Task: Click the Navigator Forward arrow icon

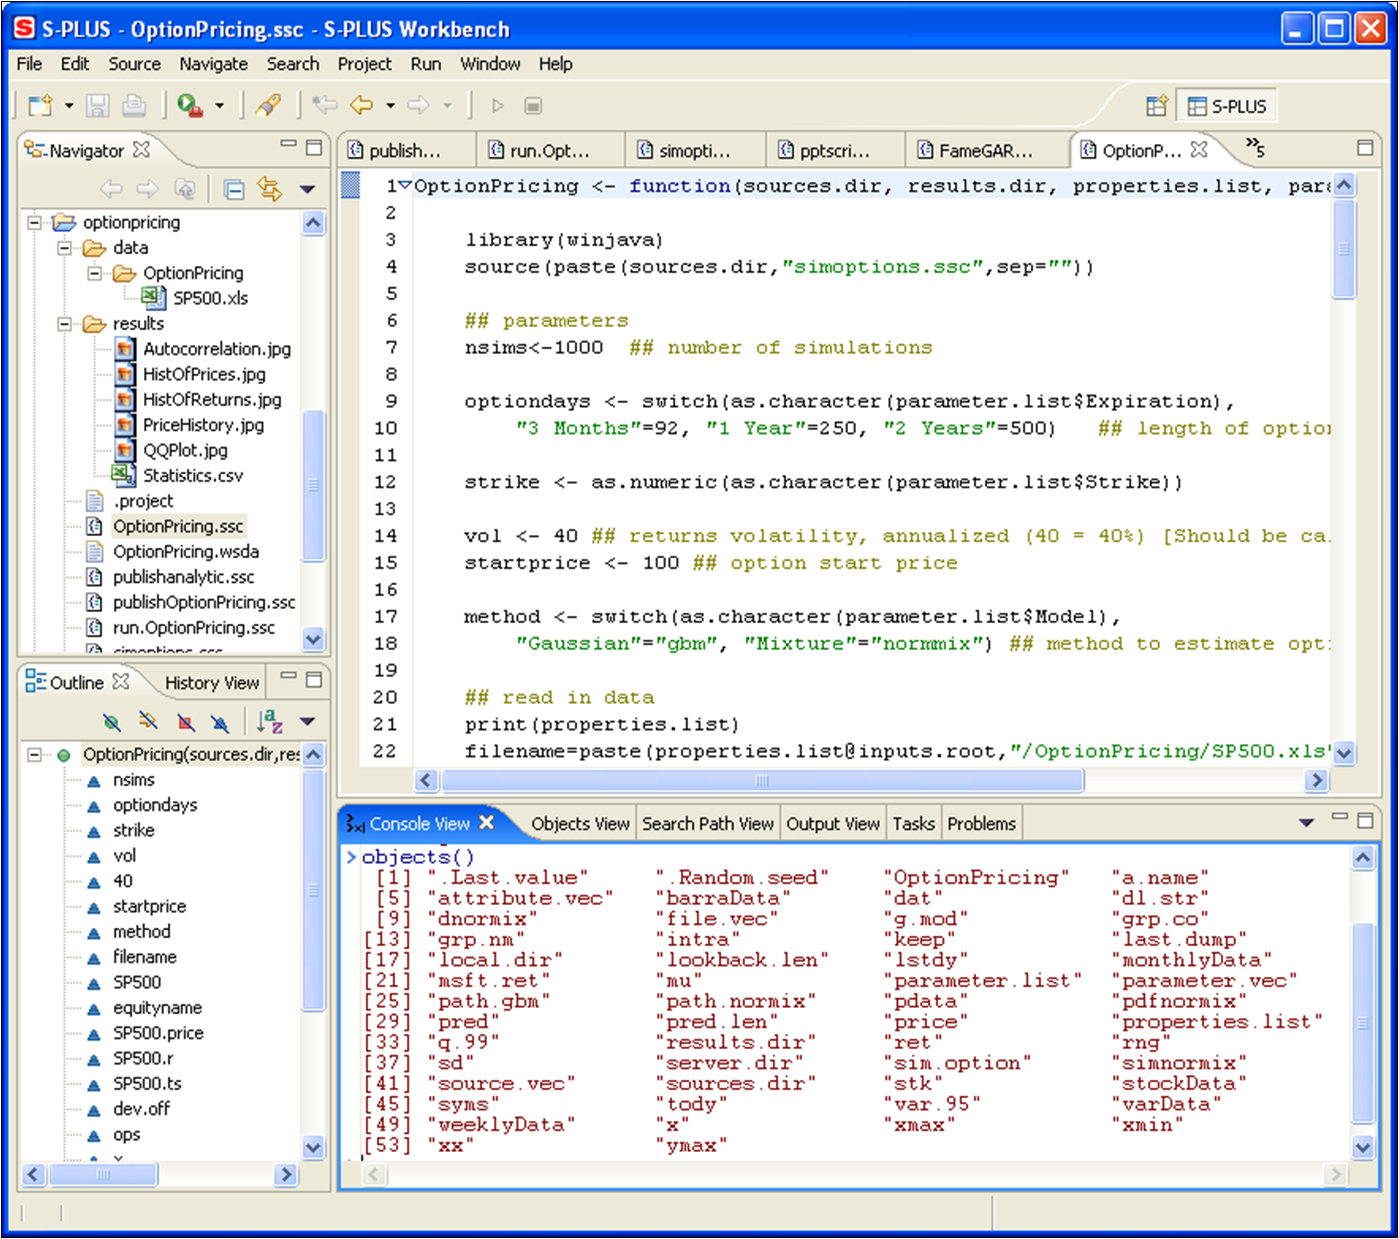Action: pyautogui.click(x=147, y=188)
